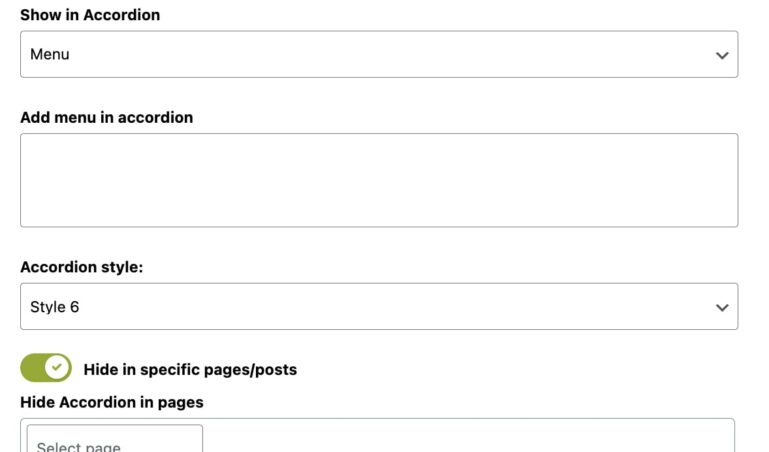Click empty space right of Select page field
This screenshot has width=769, height=452.
[468, 440]
